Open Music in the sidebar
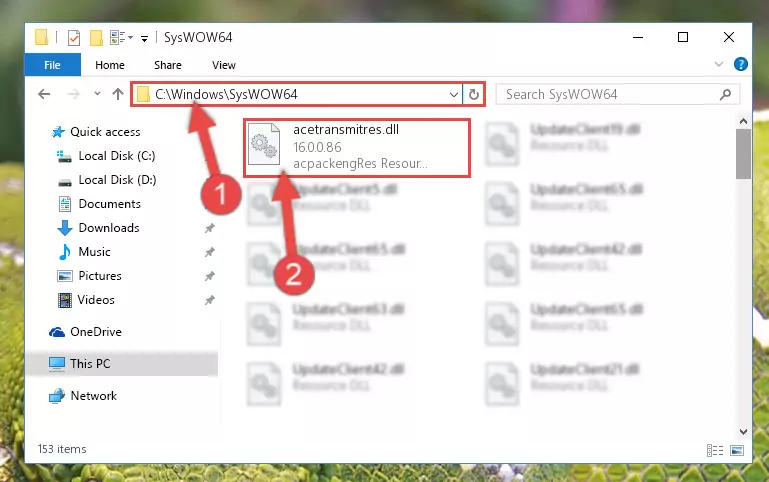 tap(94, 252)
